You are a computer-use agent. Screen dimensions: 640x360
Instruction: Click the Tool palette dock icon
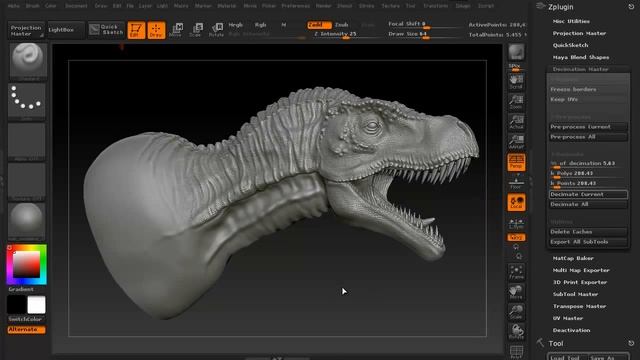click(631, 343)
